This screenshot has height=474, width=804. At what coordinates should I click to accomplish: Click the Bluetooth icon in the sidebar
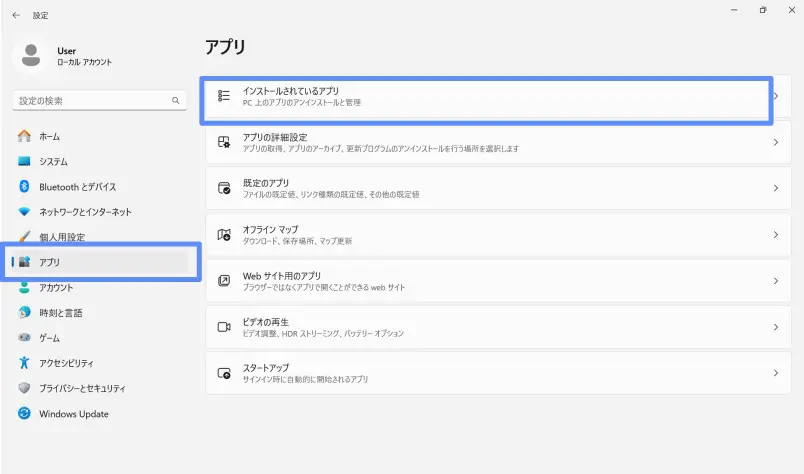(x=24, y=186)
